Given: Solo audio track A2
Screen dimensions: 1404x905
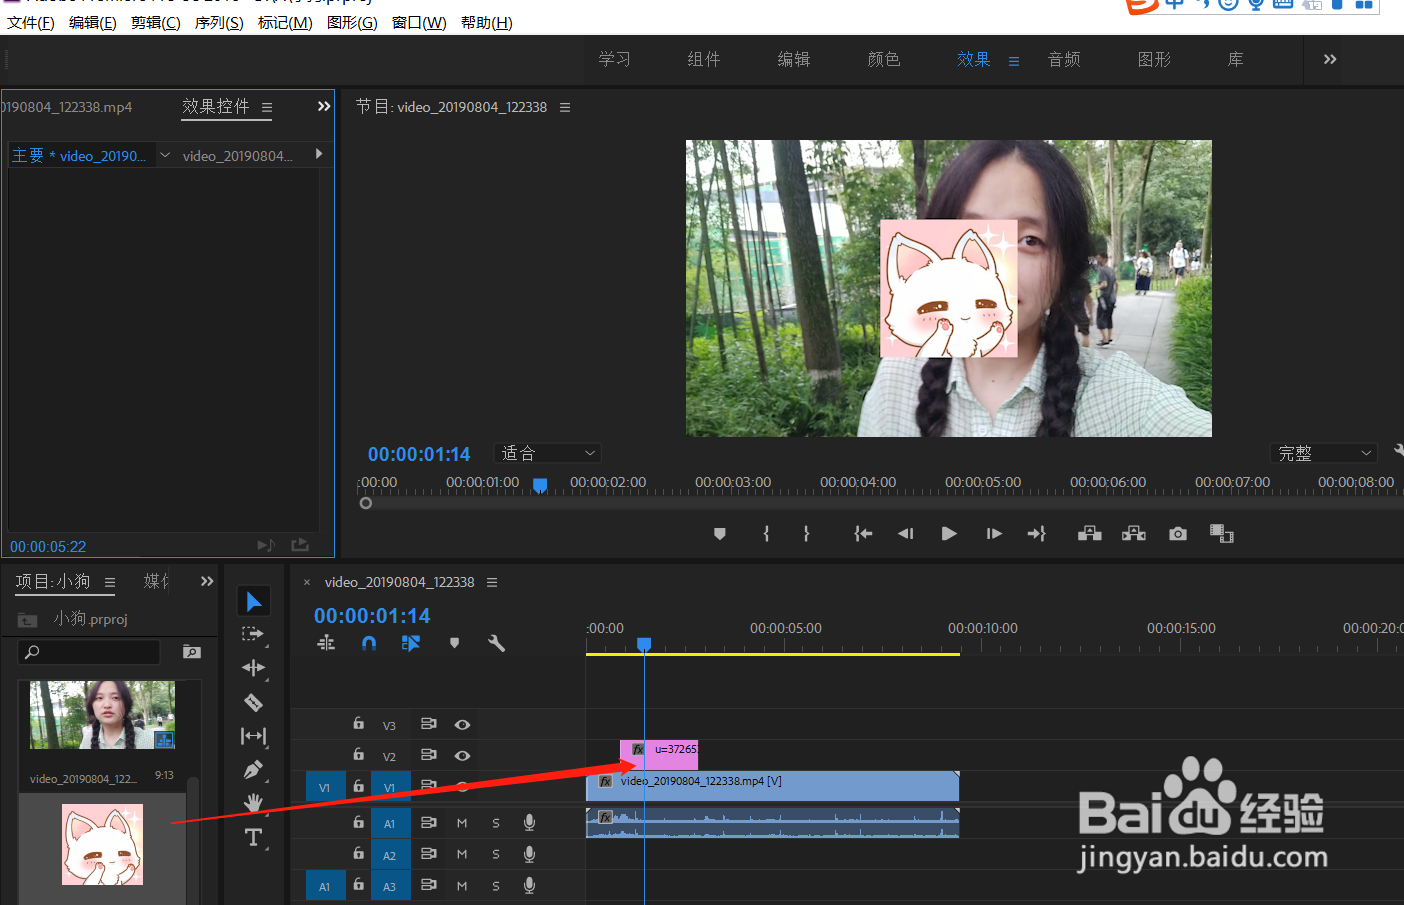Looking at the screenshot, I should pyautogui.click(x=496, y=854).
